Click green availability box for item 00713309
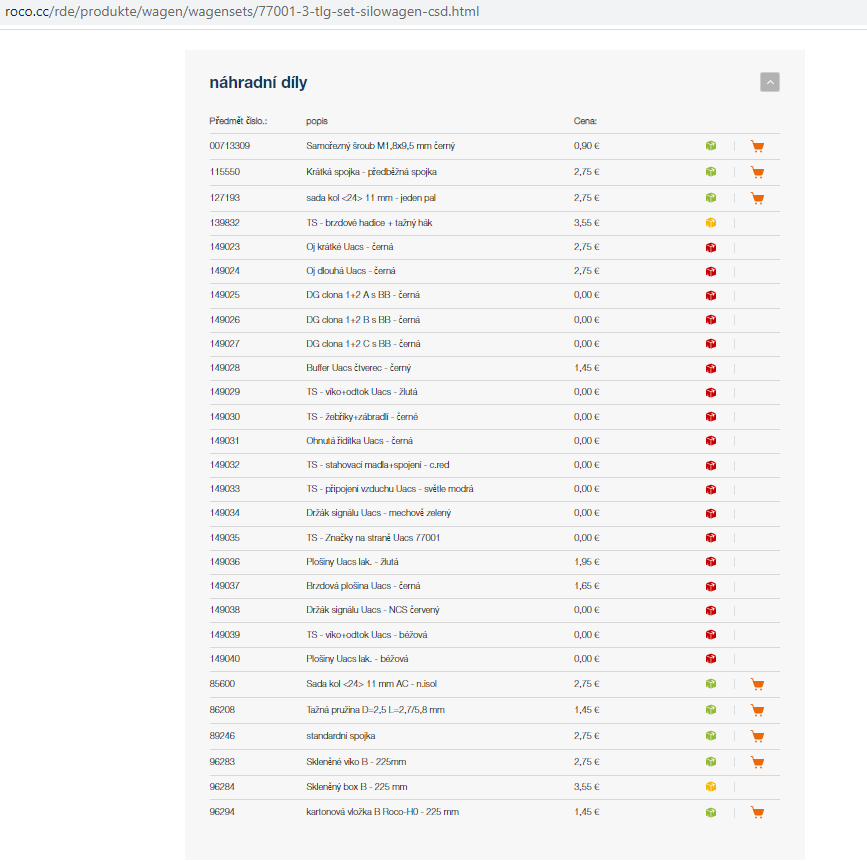Viewport: 867px width, 861px height. tap(711, 146)
